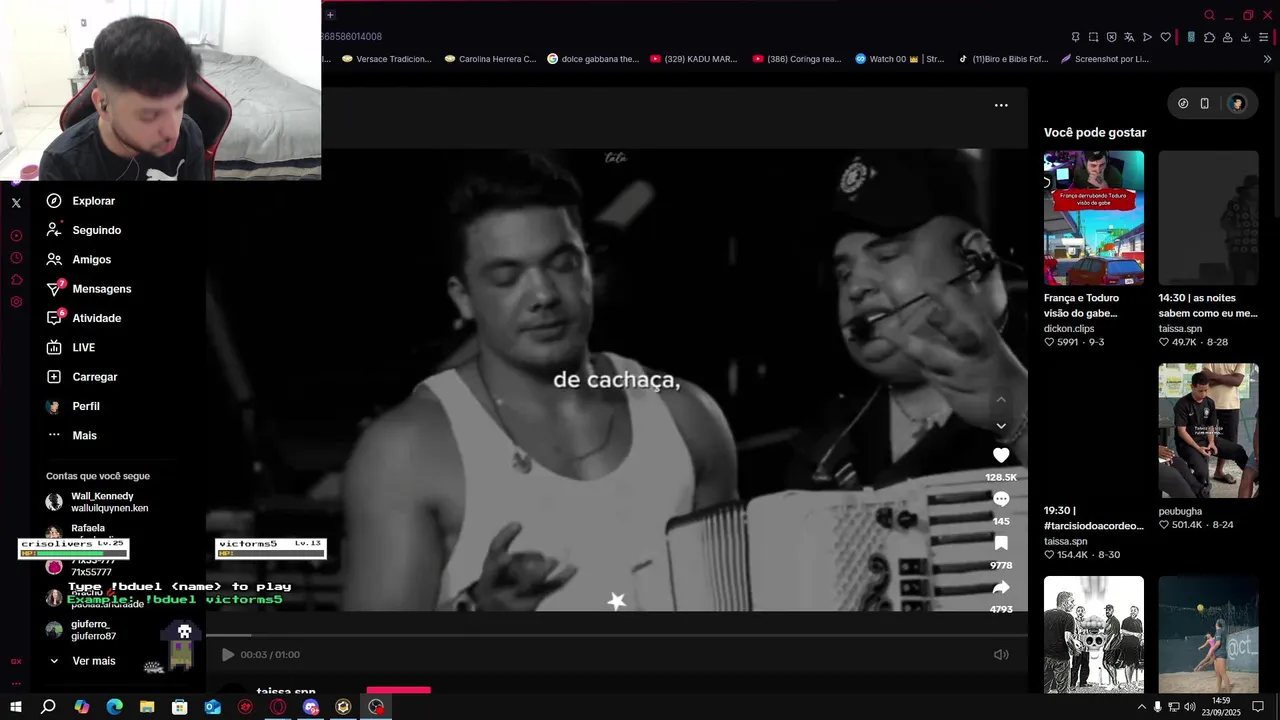Open bookmark Versace Tradicion...
1280x720 pixels.
tap(387, 59)
